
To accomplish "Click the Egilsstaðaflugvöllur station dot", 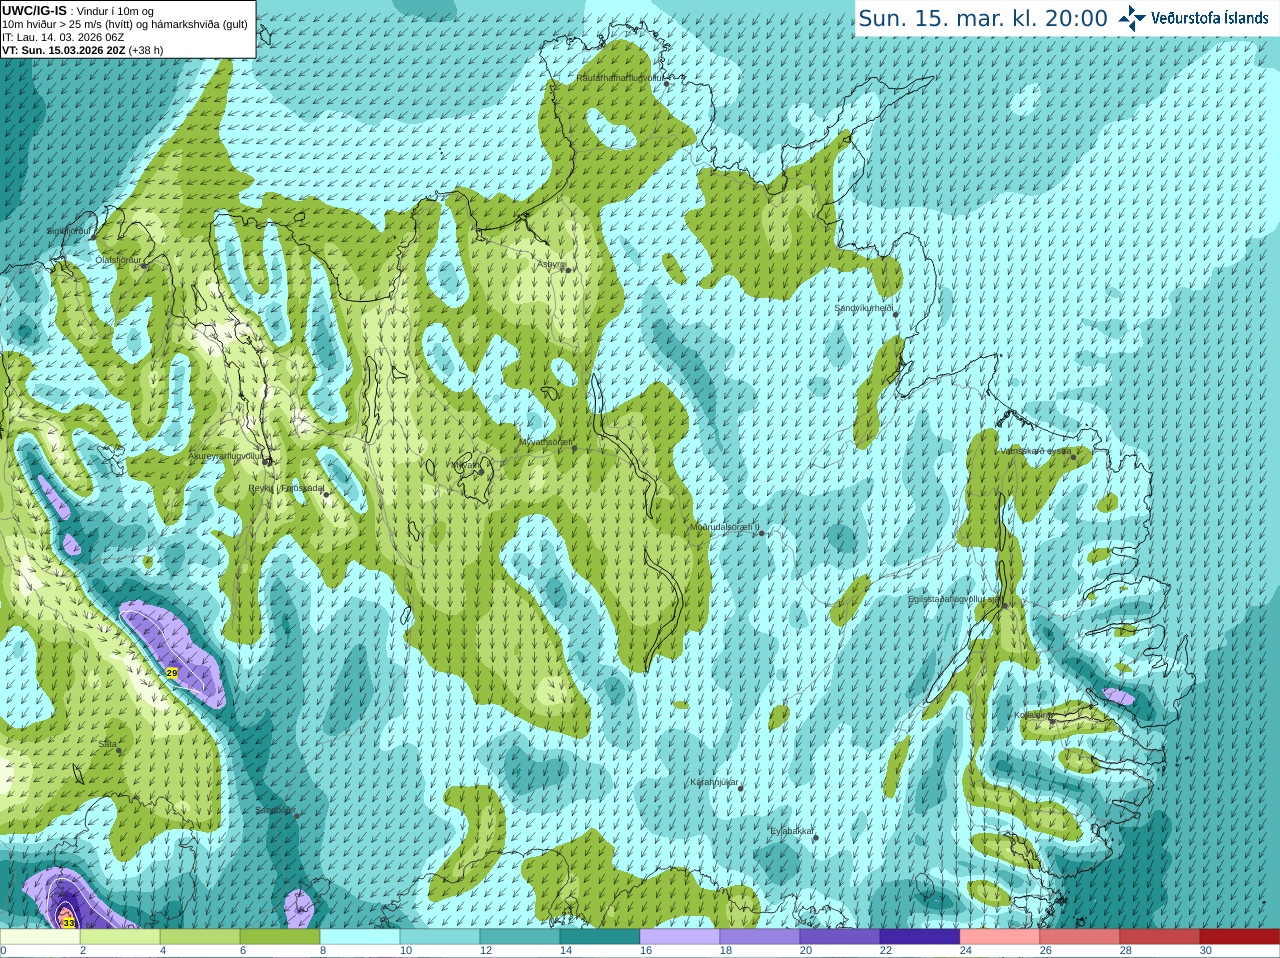I will (1005, 605).
